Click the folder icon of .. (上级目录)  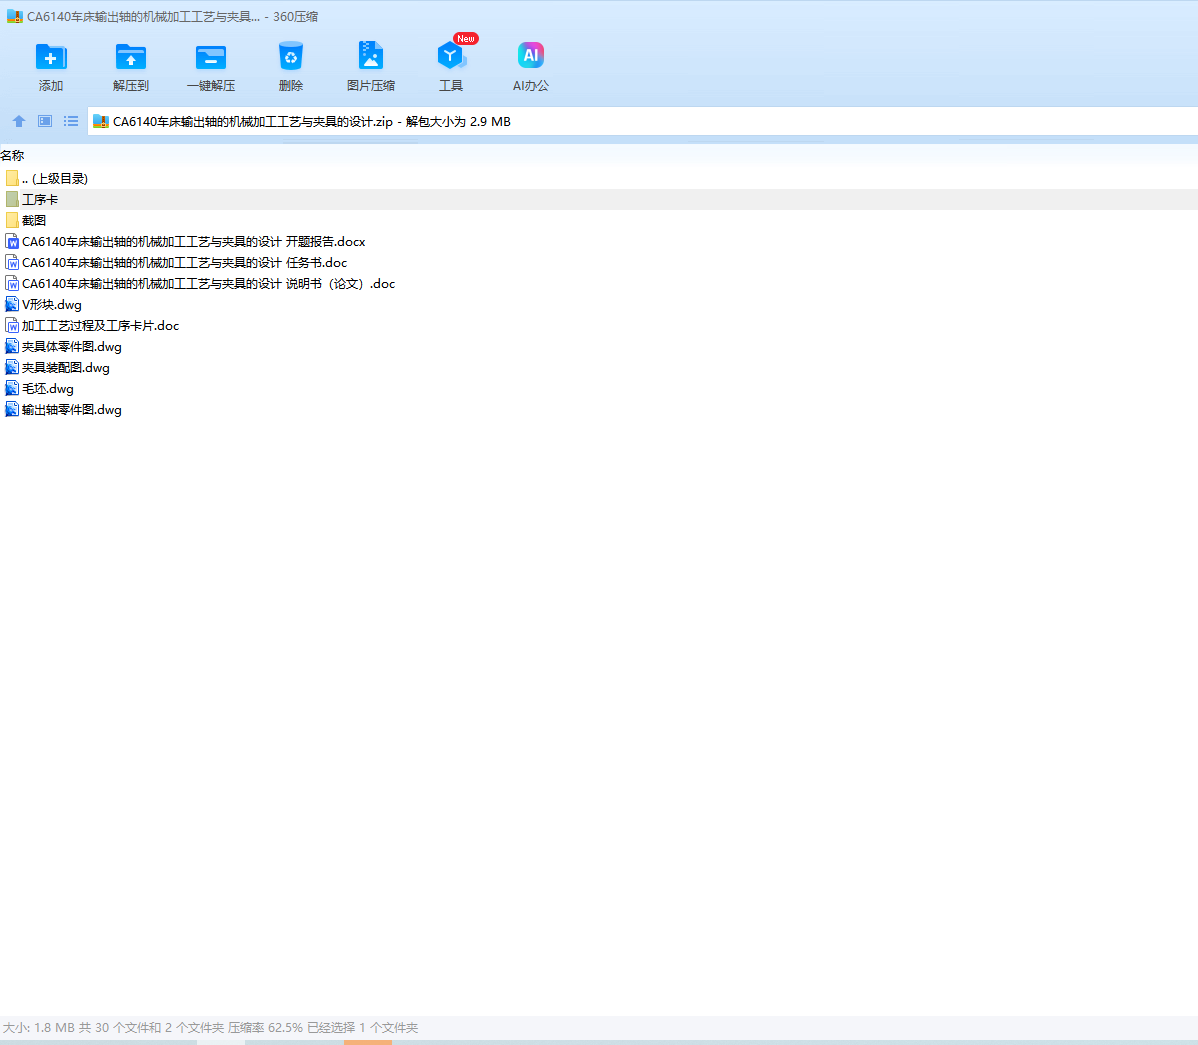[11, 178]
